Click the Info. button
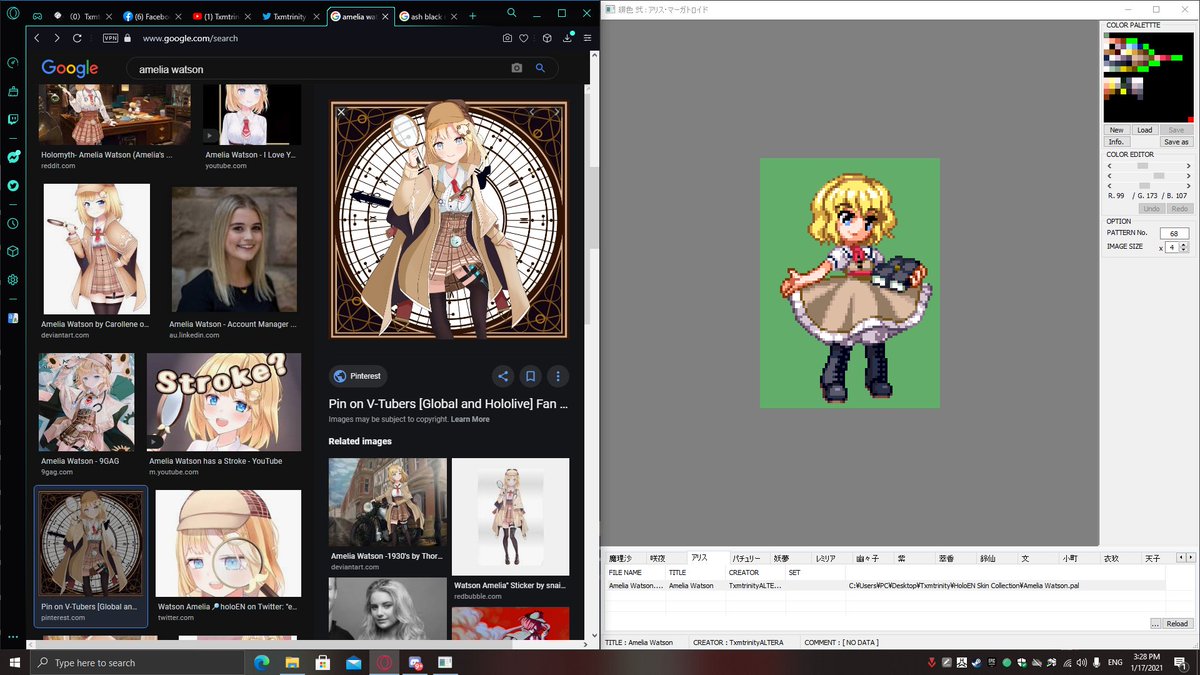The width and height of the screenshot is (1200, 675). tap(1116, 142)
